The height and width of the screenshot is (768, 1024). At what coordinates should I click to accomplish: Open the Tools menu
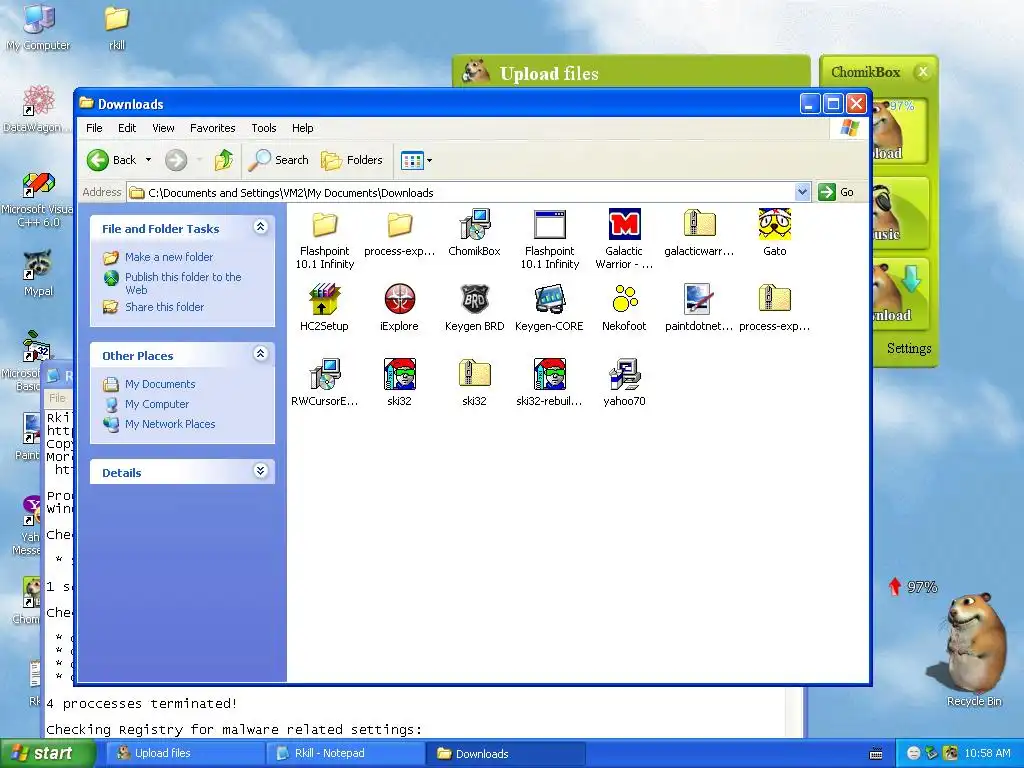(x=264, y=128)
